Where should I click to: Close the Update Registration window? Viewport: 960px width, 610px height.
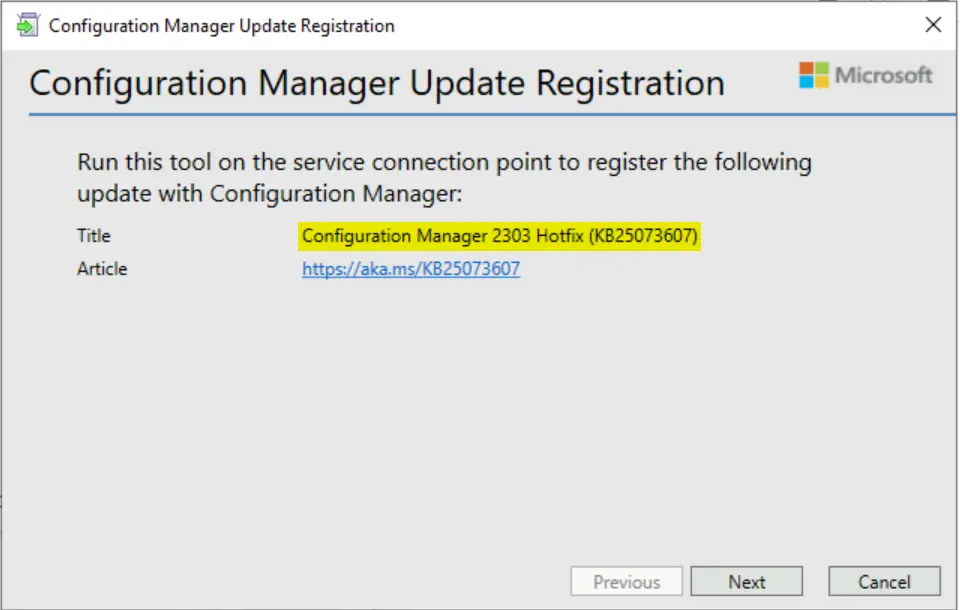click(x=933, y=25)
